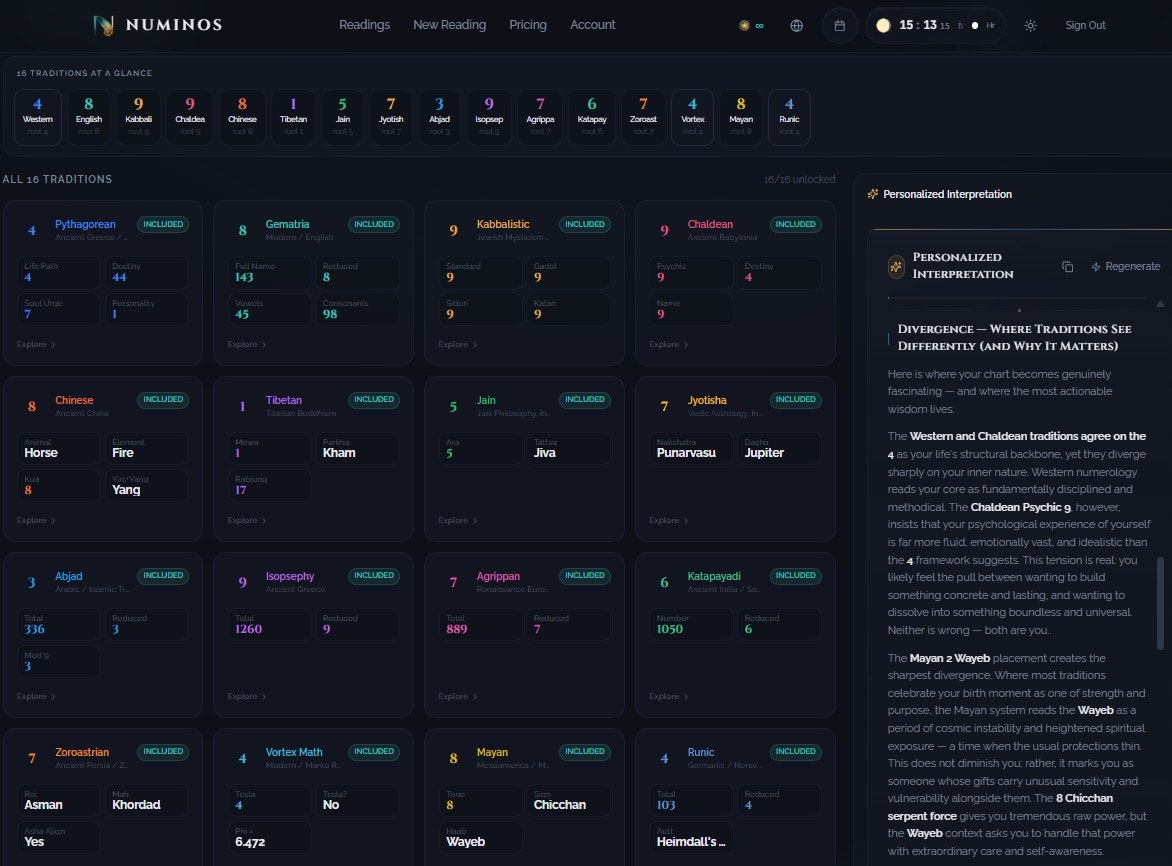Expand Explore under Gematria card

point(247,344)
